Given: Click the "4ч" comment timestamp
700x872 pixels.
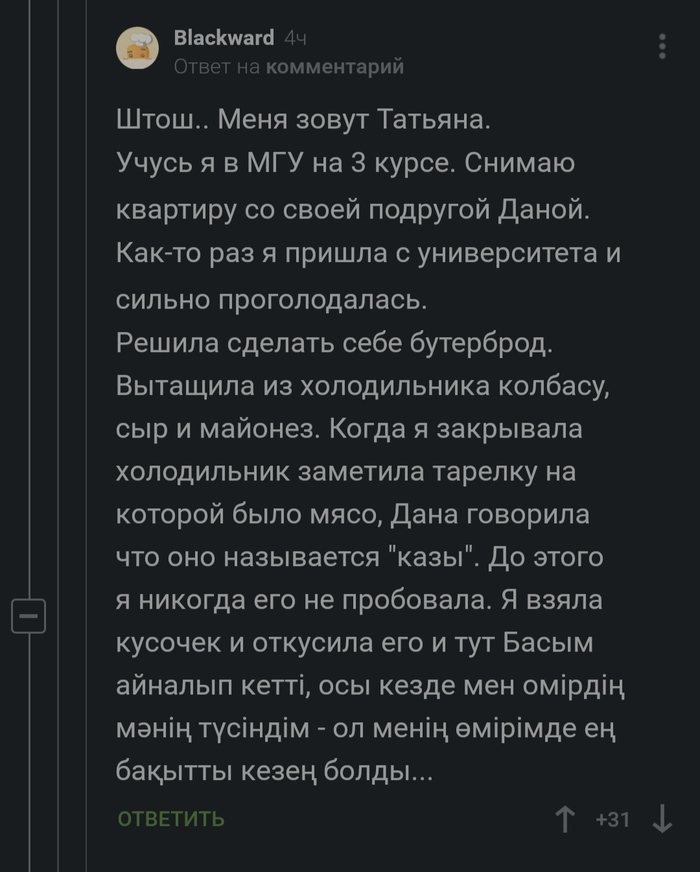Looking at the screenshot, I should pyautogui.click(x=295, y=38).
